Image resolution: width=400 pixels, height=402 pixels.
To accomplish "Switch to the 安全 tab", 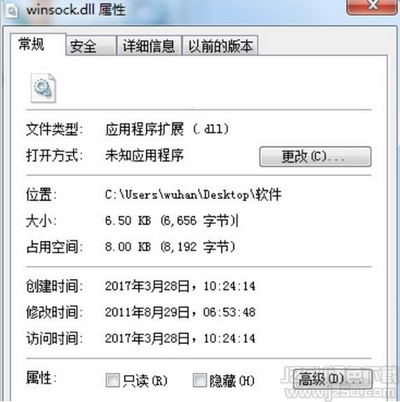I will [91, 46].
